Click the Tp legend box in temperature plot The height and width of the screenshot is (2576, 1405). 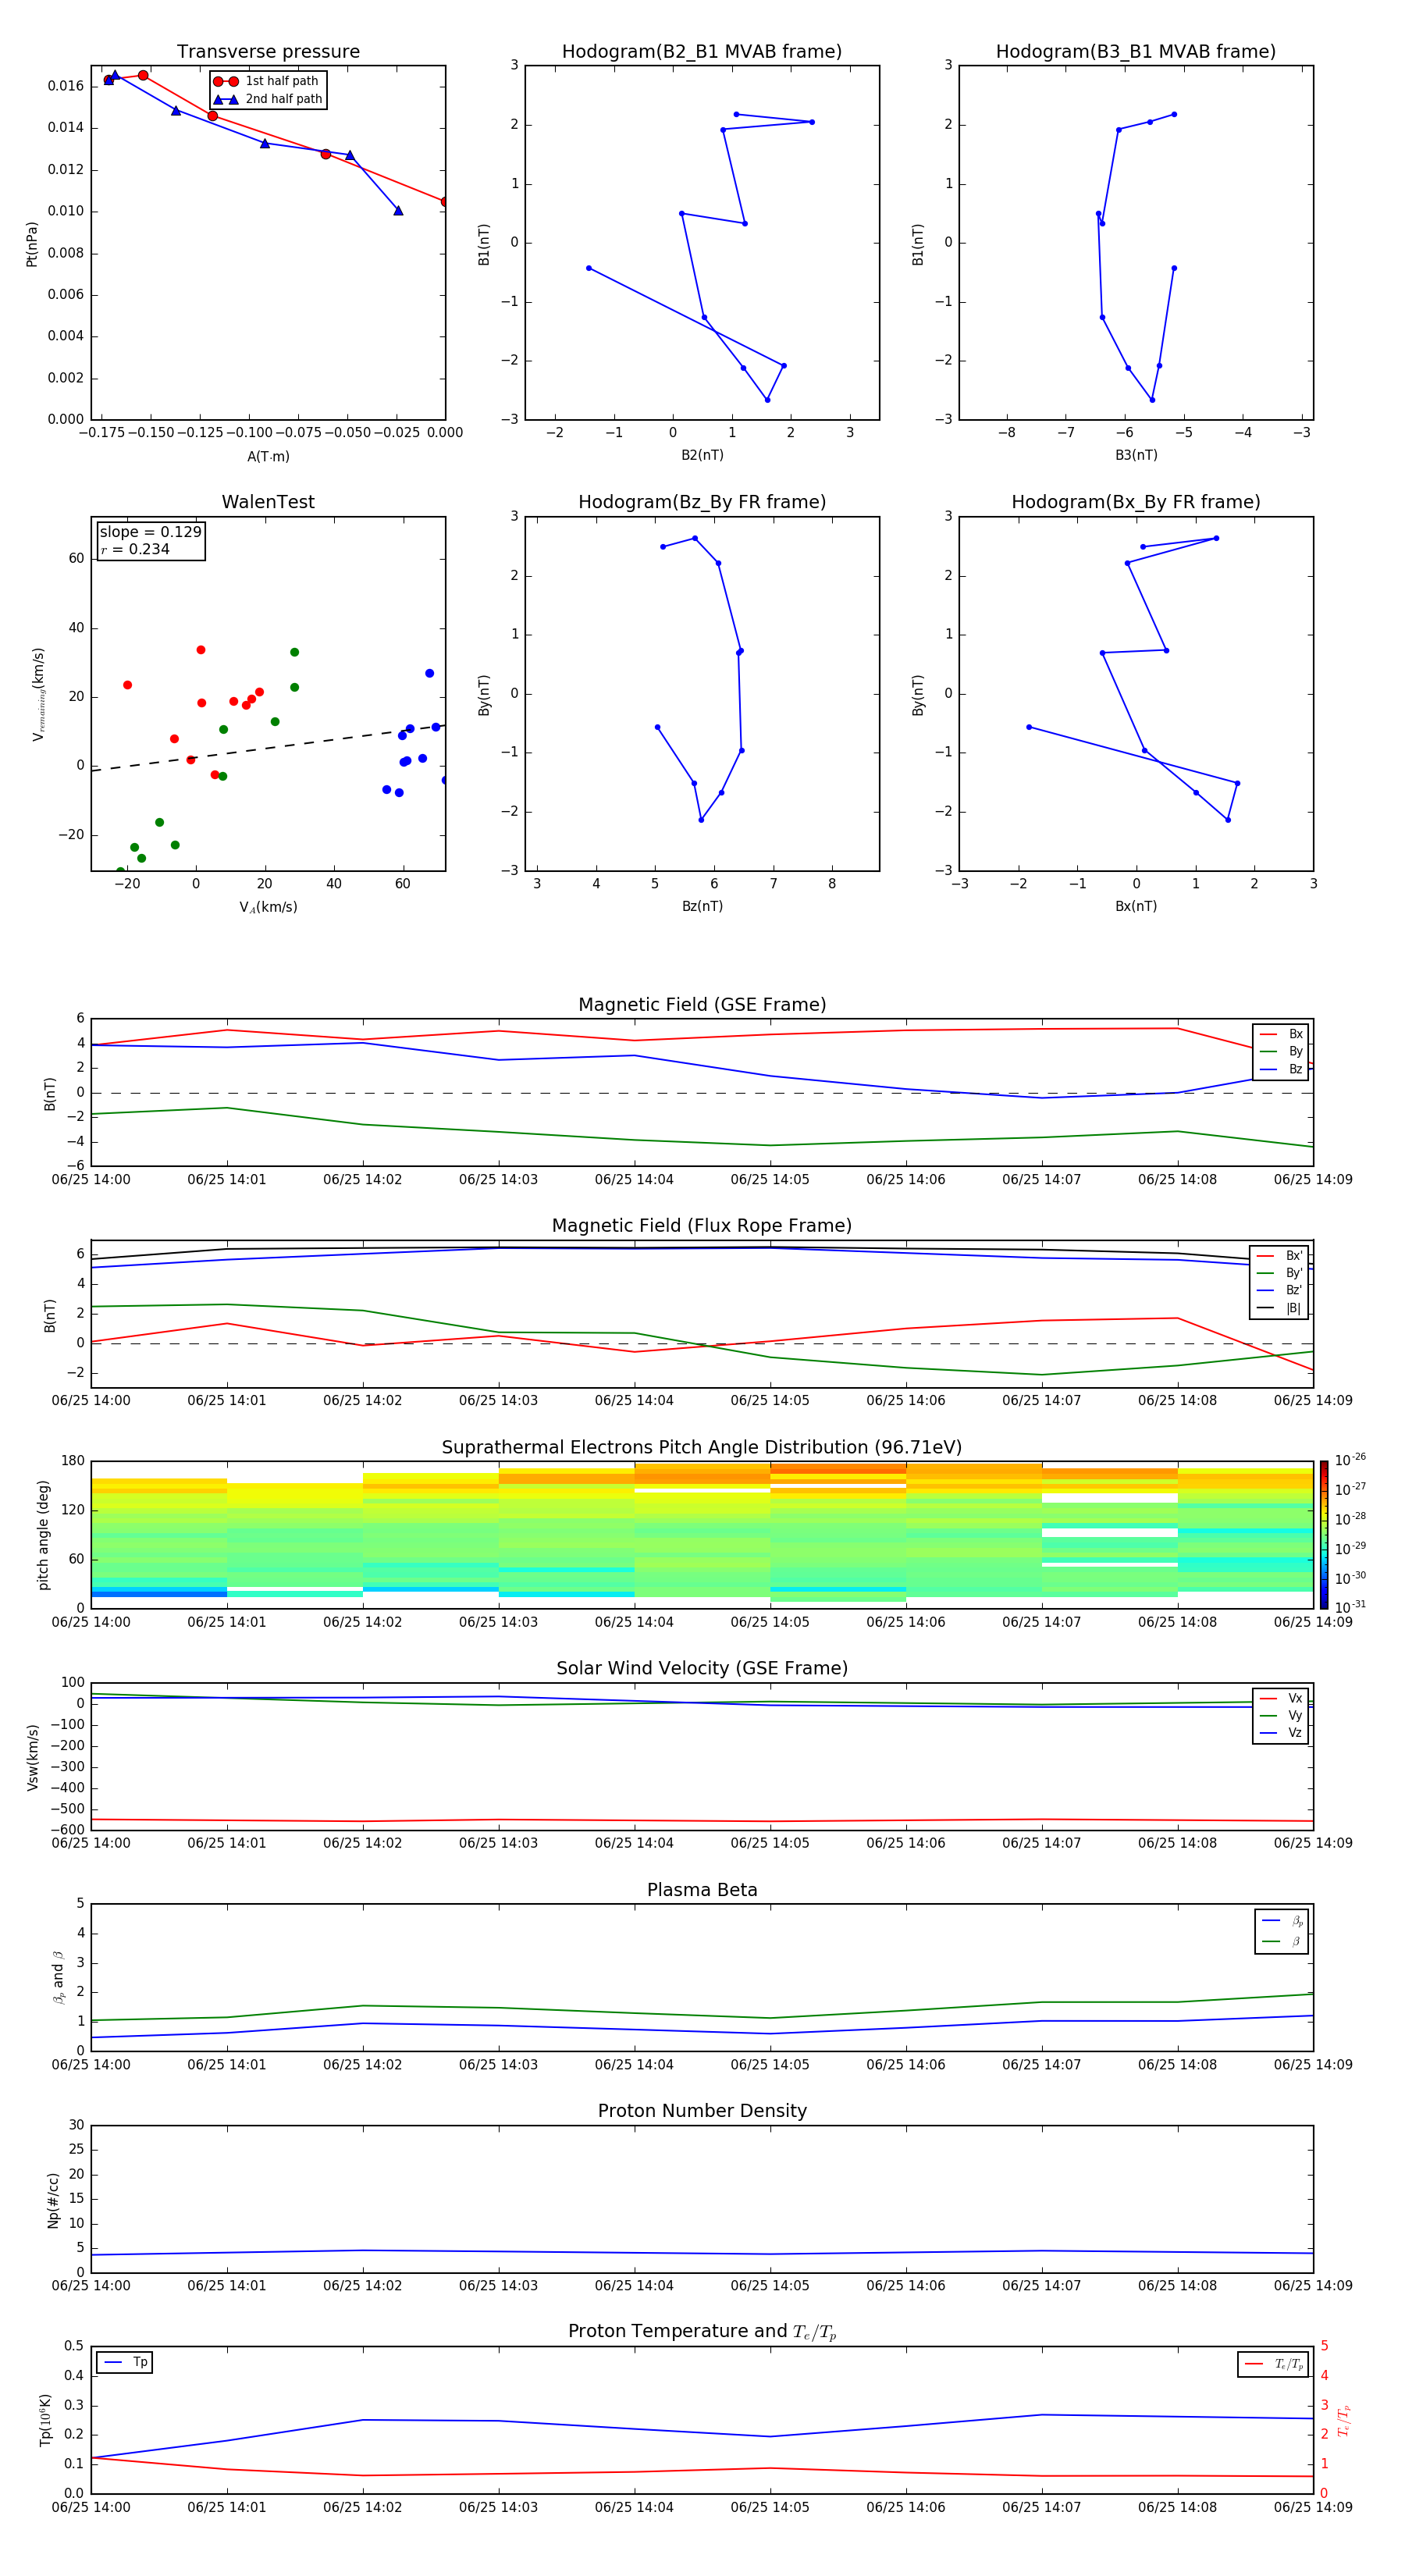point(125,2362)
